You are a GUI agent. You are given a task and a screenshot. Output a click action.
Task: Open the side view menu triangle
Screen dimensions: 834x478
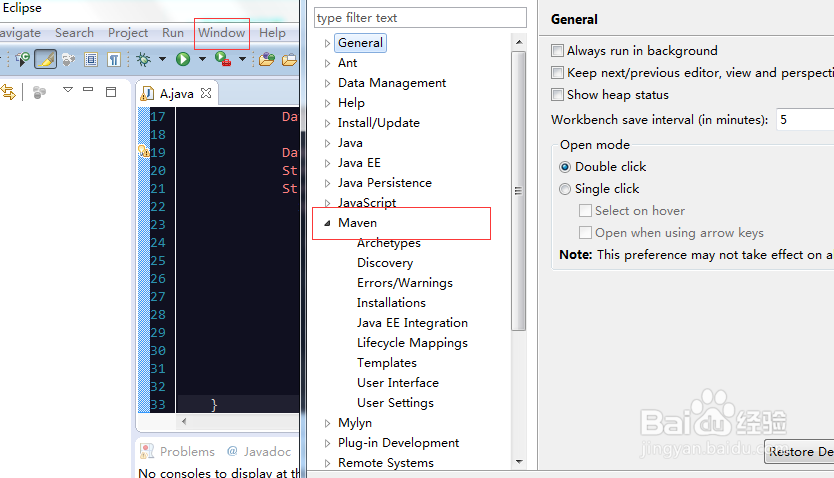[68, 90]
